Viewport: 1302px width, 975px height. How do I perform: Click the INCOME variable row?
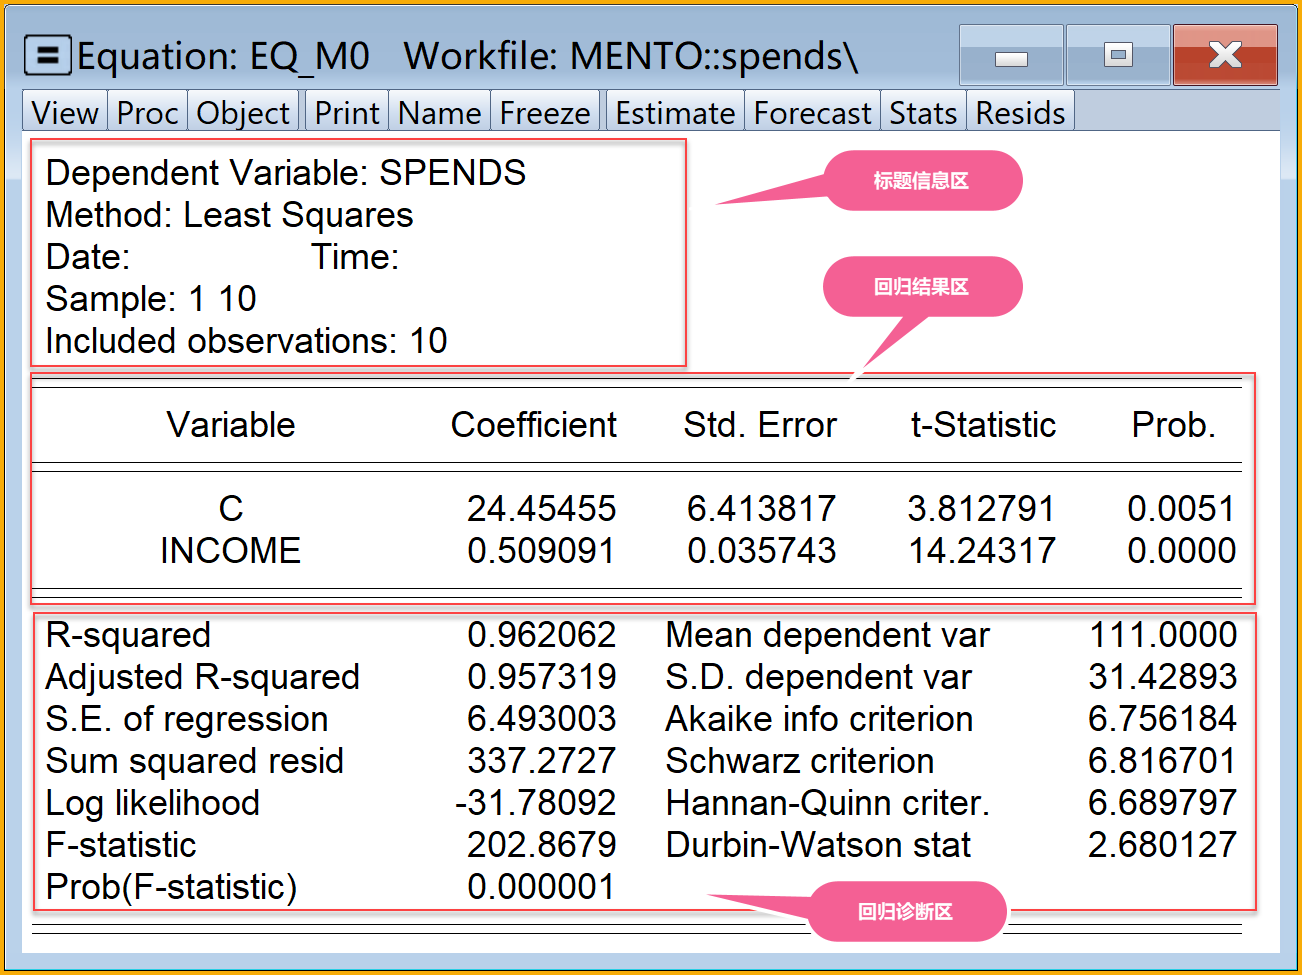(230, 551)
